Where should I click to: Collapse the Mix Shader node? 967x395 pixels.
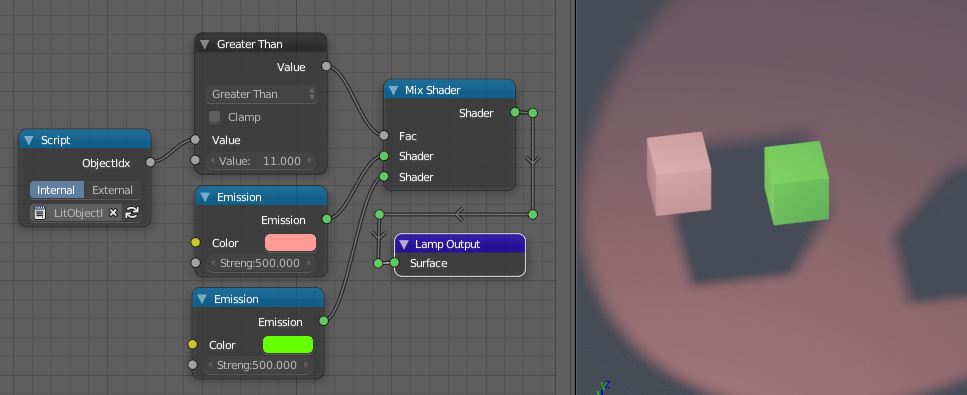pyautogui.click(x=393, y=91)
